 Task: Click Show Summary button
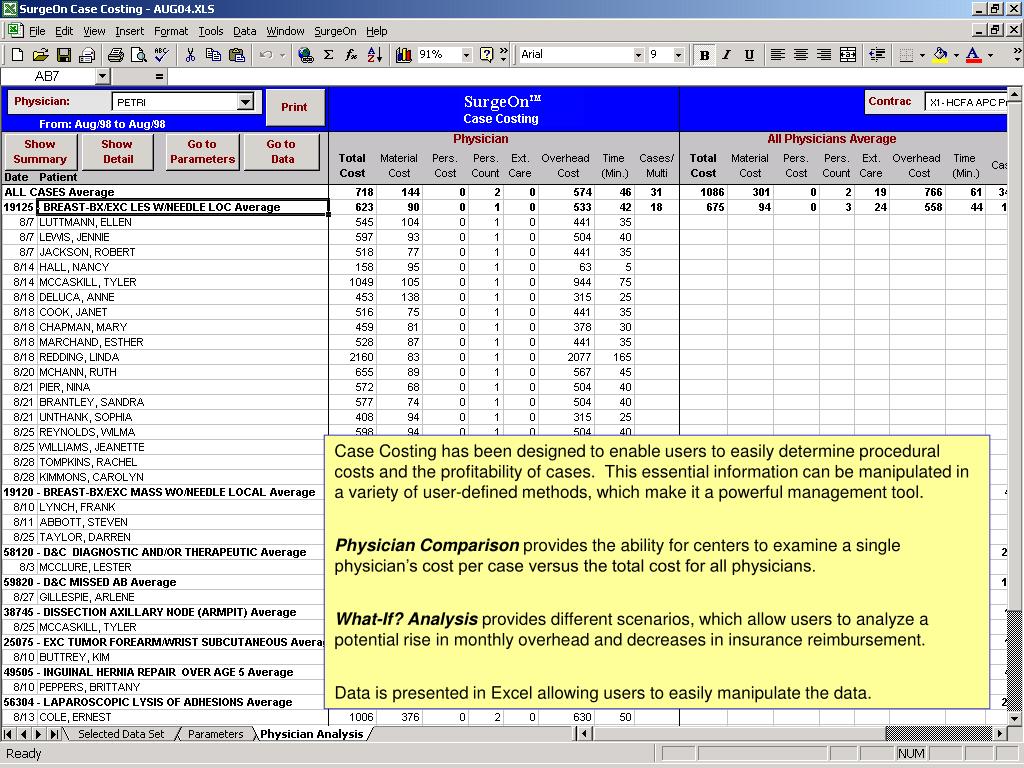(x=40, y=152)
